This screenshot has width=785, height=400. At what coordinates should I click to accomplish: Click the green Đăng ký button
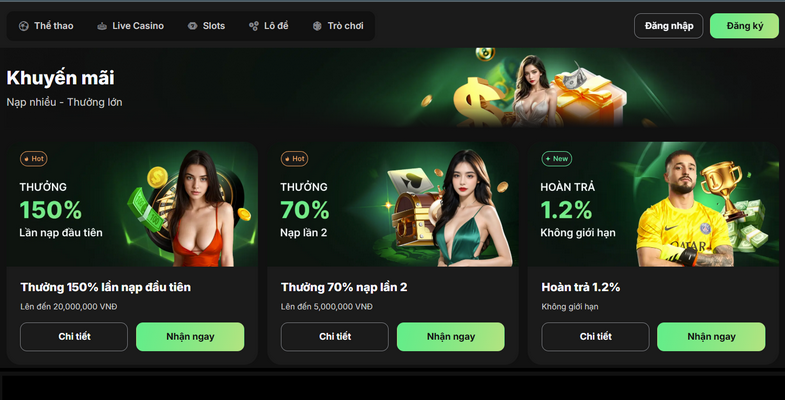[x=744, y=26]
